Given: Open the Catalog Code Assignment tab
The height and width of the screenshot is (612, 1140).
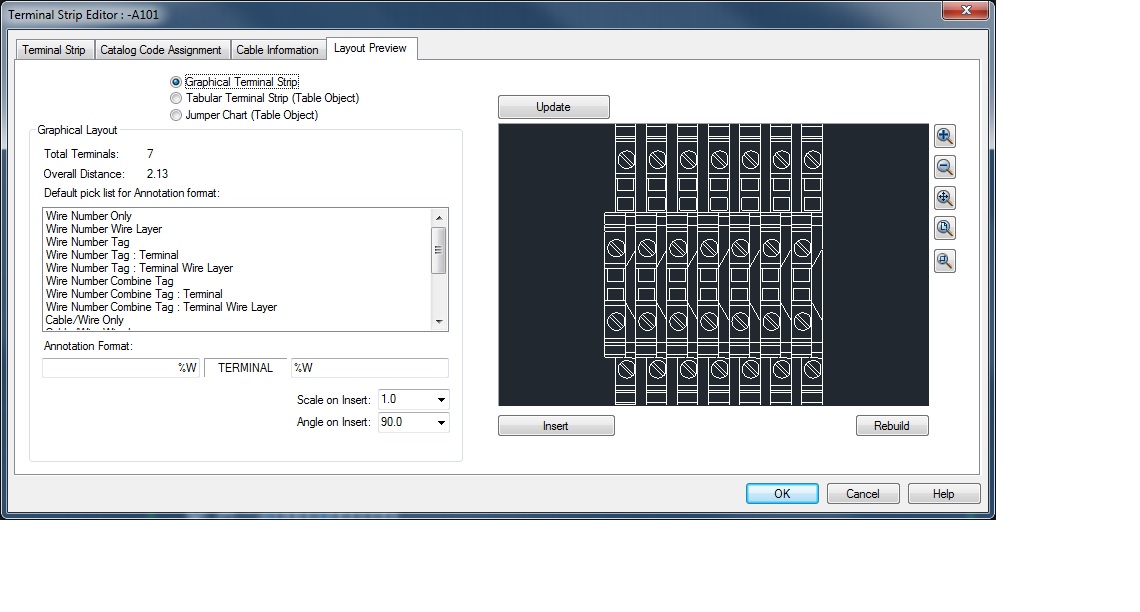Looking at the screenshot, I should tap(161, 50).
